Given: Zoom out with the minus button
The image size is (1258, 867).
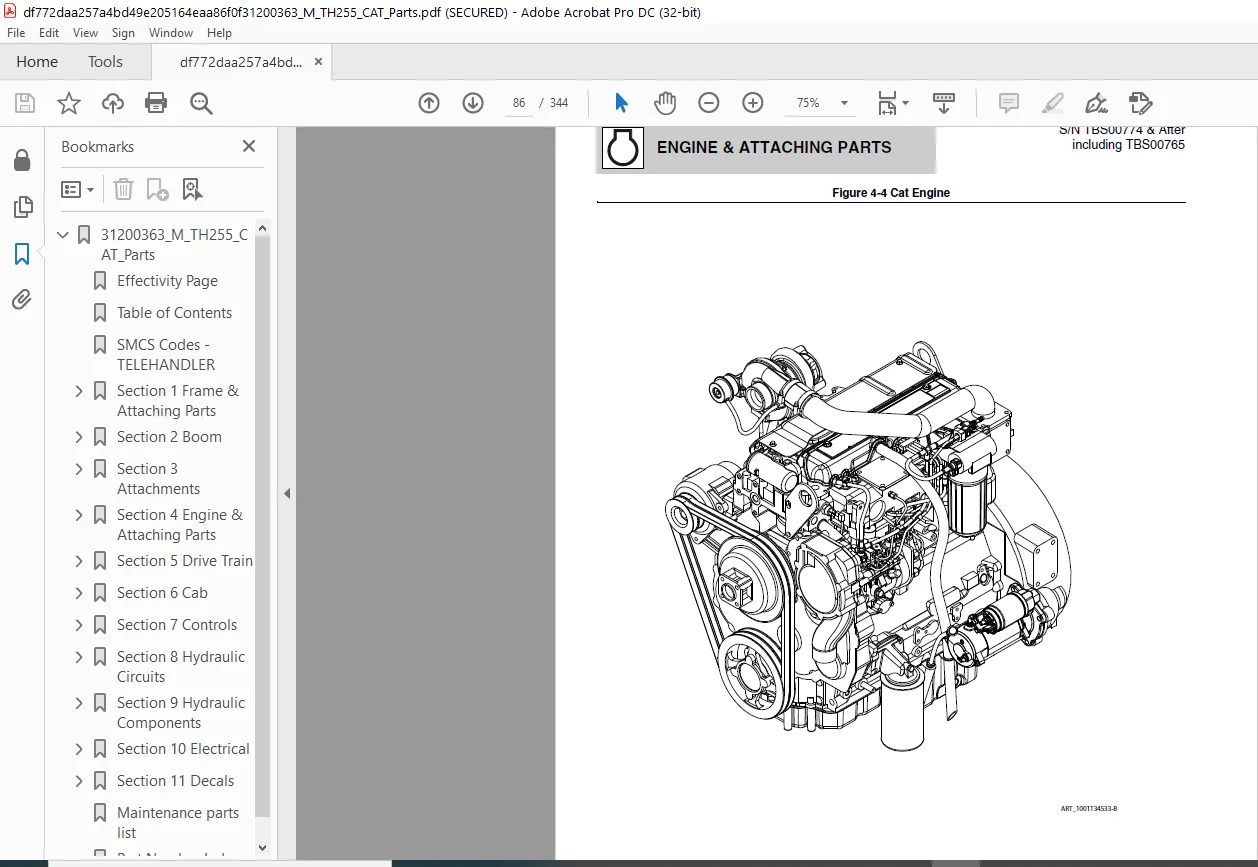Looking at the screenshot, I should tap(709, 103).
